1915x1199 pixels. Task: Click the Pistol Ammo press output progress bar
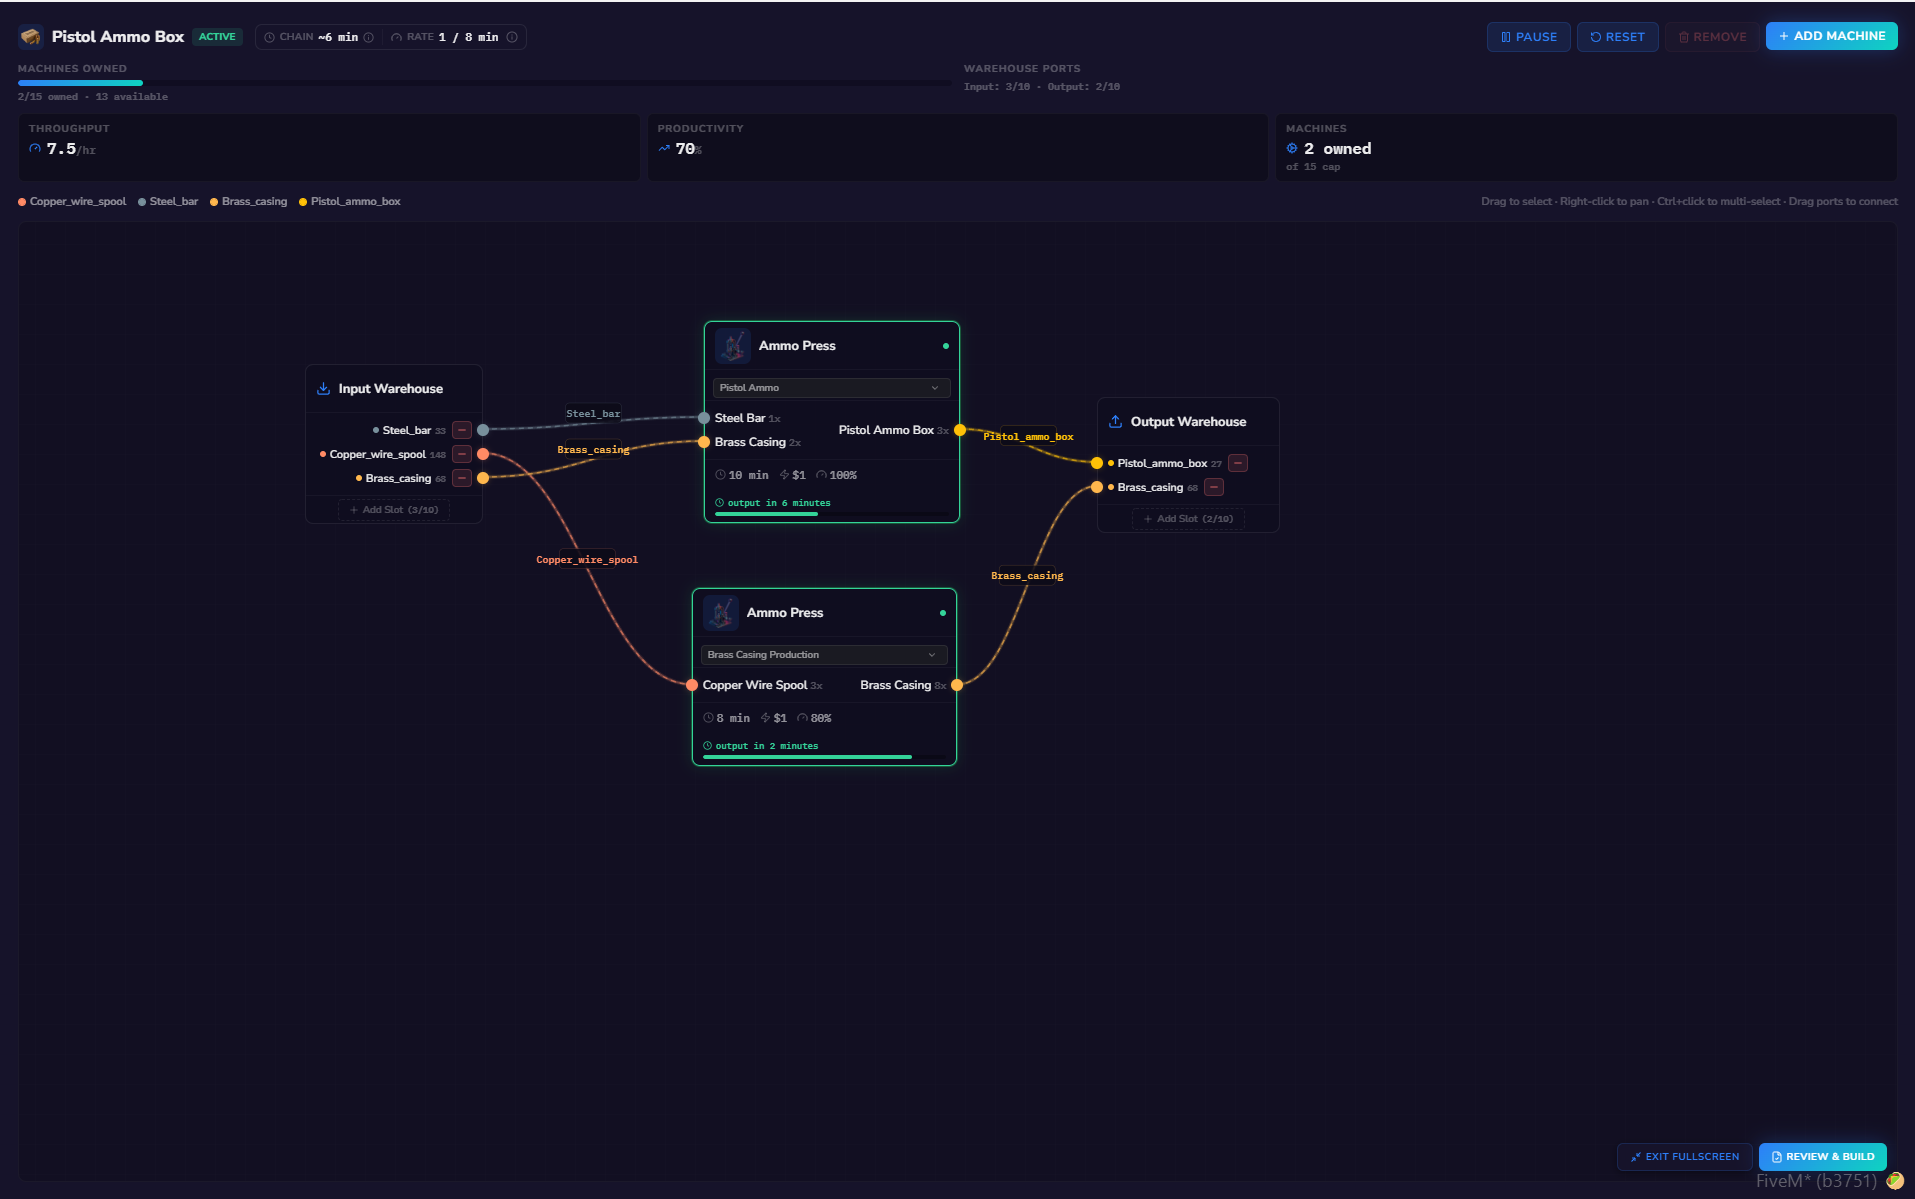tap(831, 514)
